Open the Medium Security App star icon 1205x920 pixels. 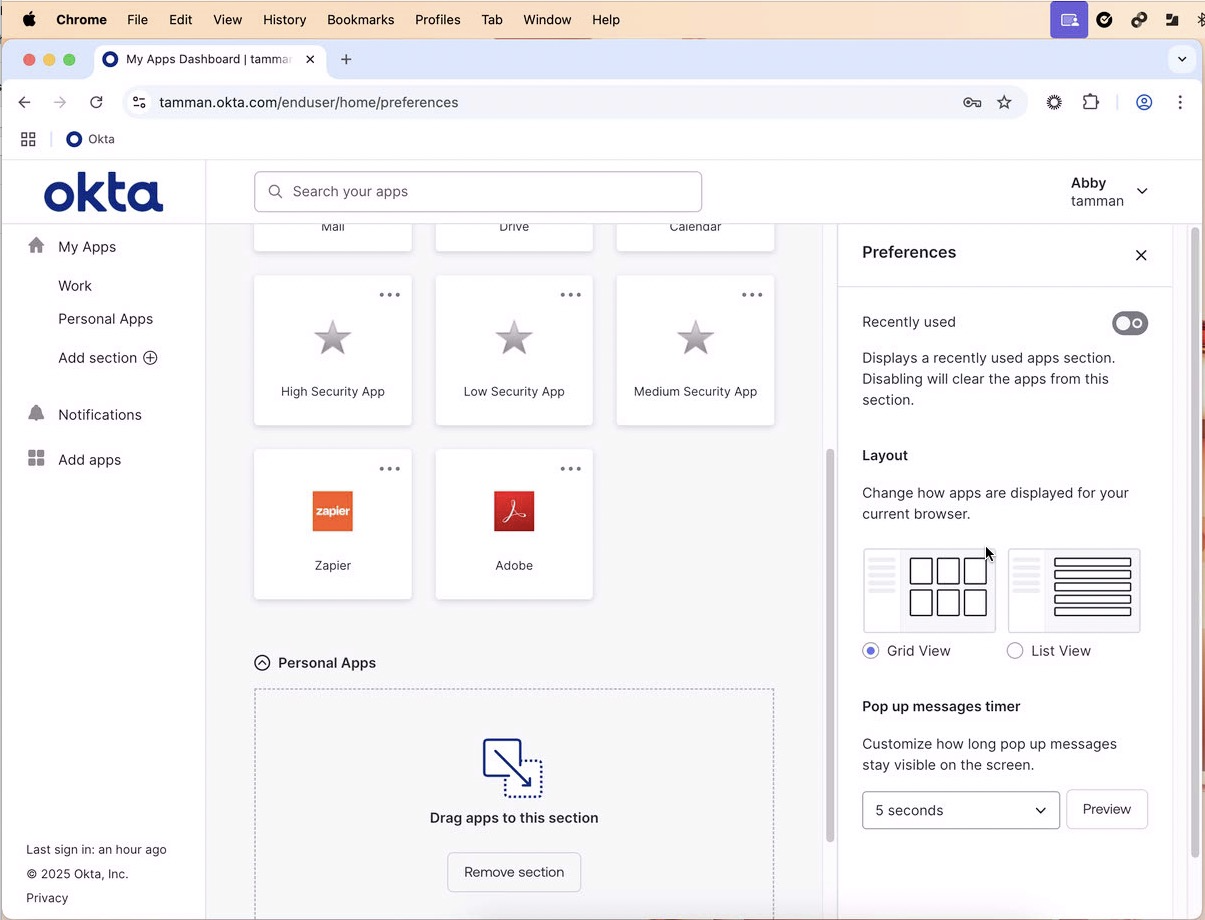coord(695,338)
